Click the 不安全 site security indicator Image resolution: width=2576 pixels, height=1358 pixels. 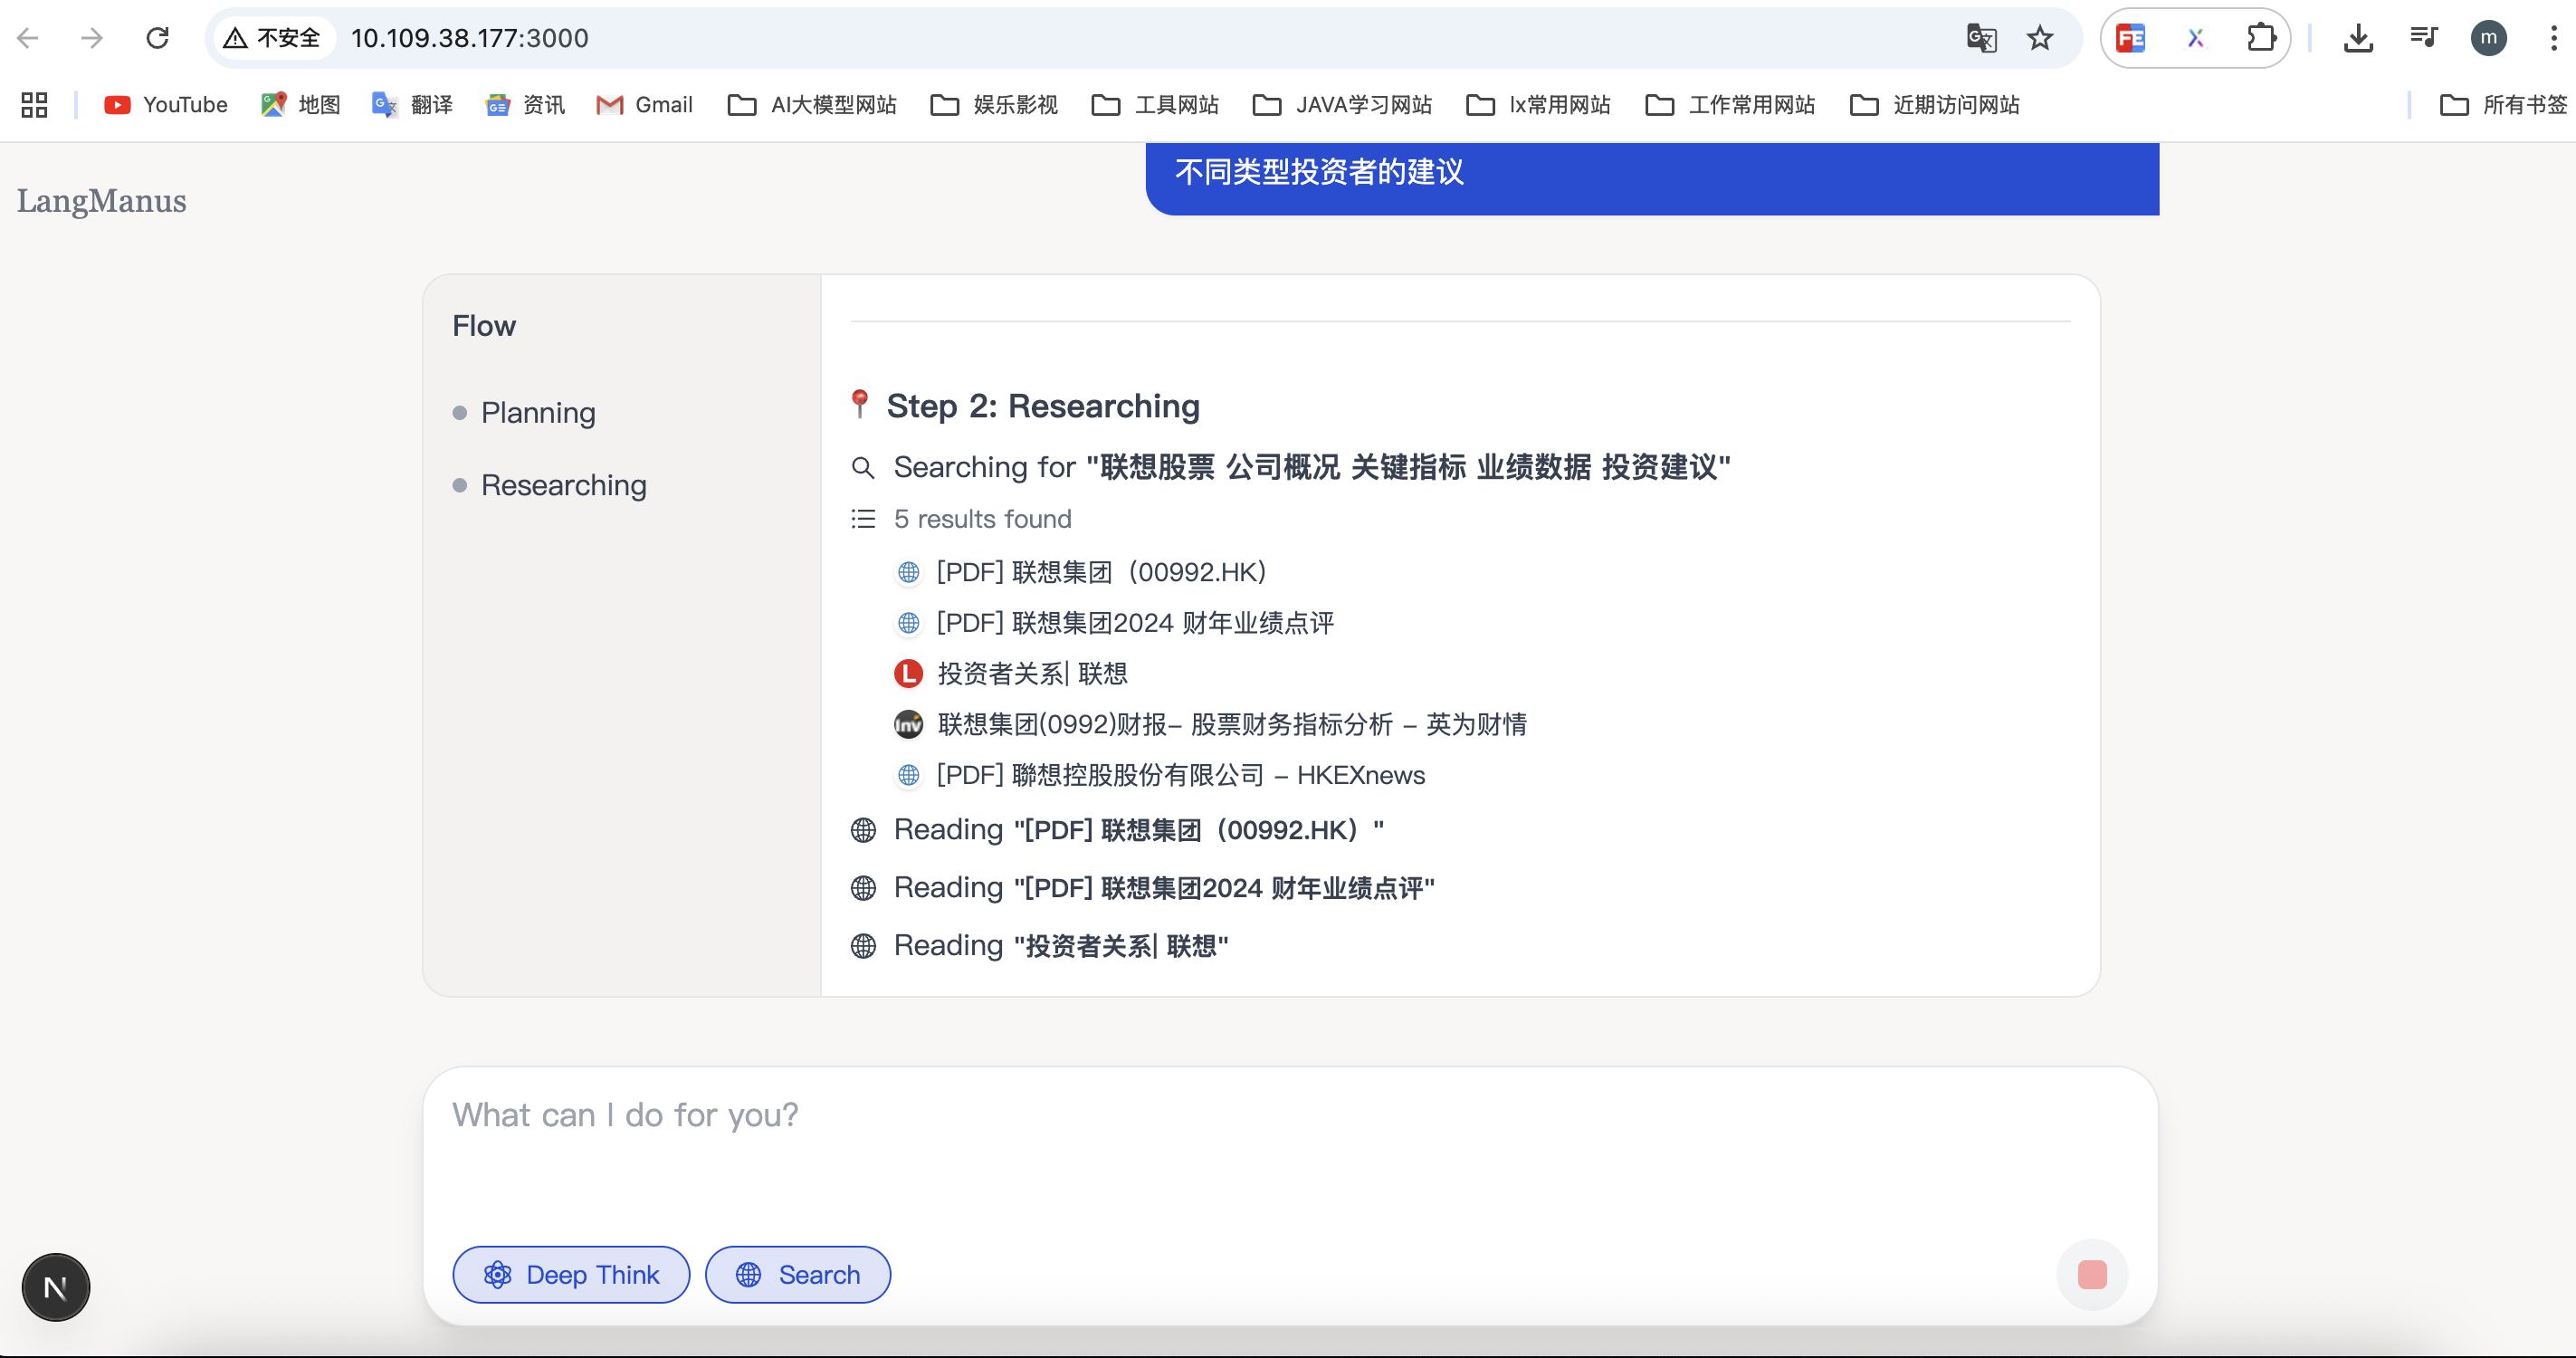pyautogui.click(x=272, y=38)
